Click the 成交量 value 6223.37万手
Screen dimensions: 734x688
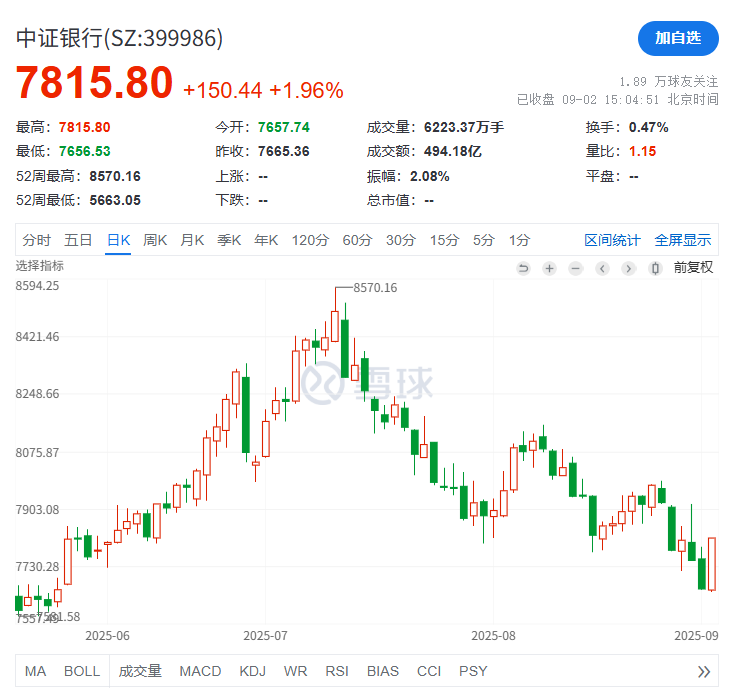click(x=464, y=127)
